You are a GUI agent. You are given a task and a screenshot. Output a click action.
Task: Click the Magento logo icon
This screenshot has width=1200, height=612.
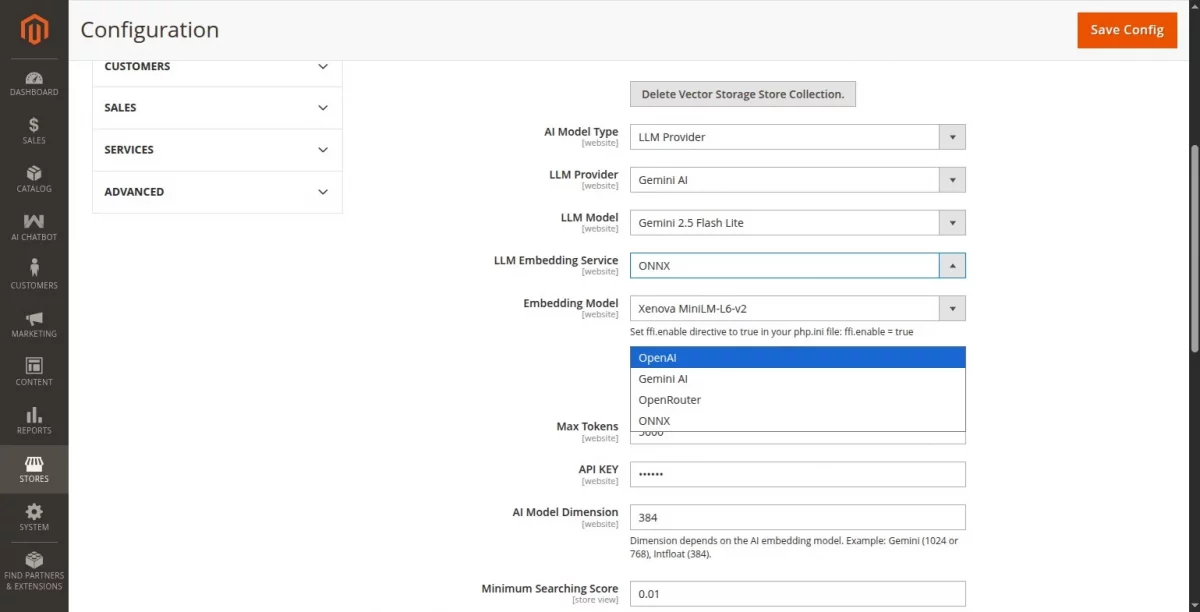(x=34, y=31)
